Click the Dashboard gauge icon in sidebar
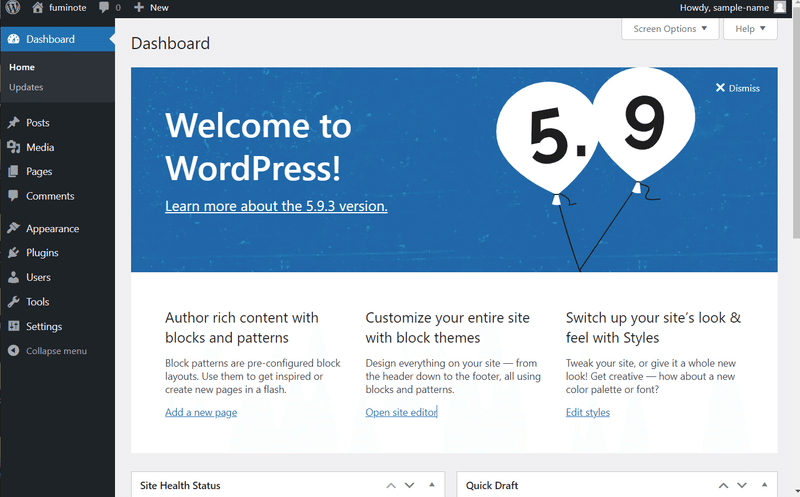 [13, 39]
